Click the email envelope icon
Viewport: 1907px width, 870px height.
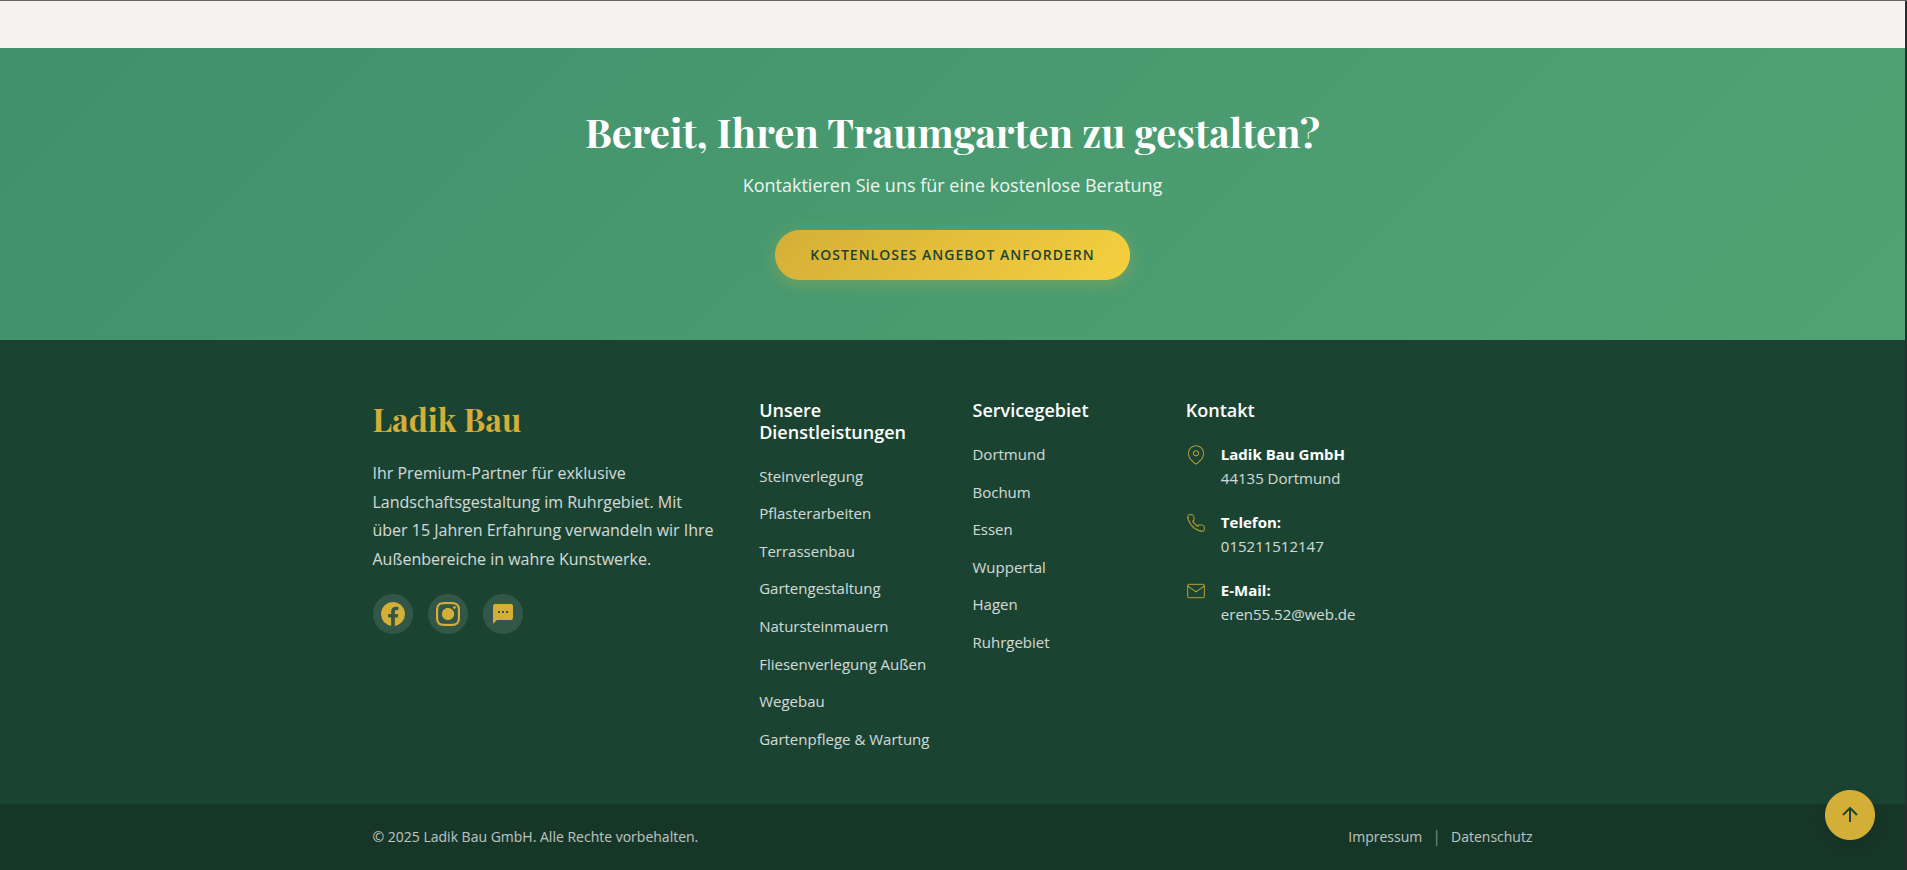point(1195,591)
